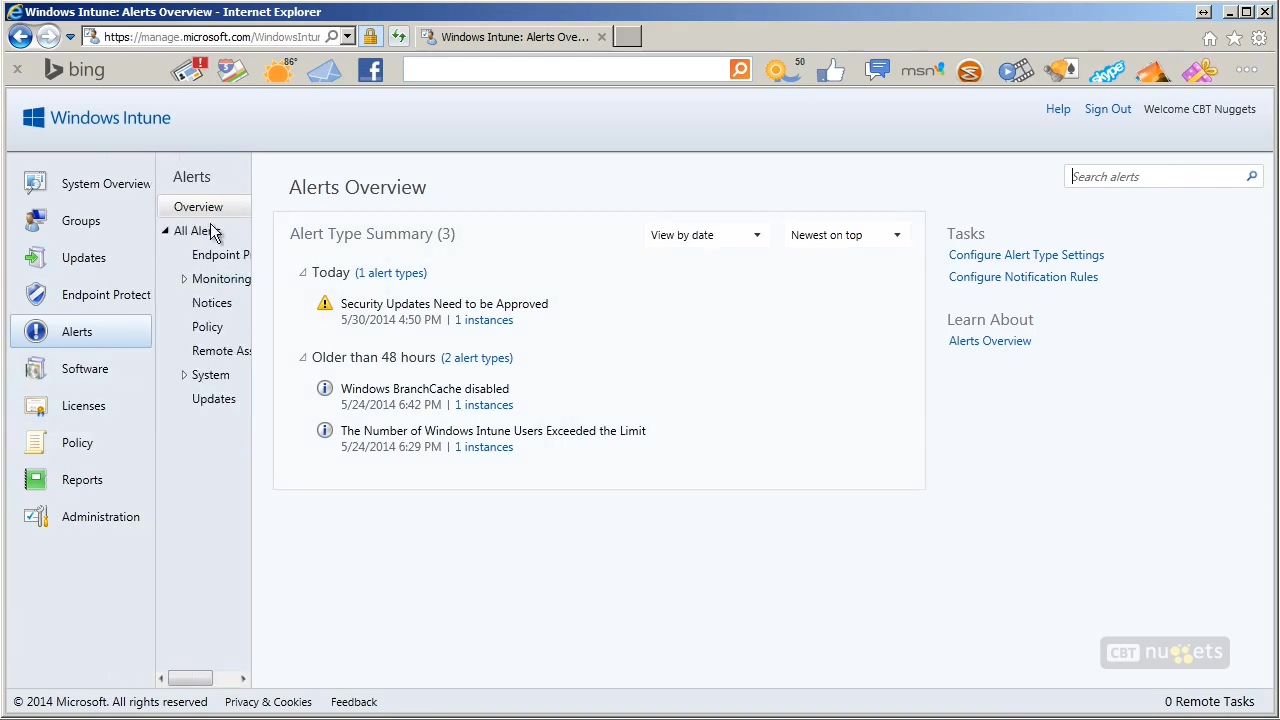This screenshot has height=720, width=1280.
Task: Open the Reports workspace icon
Action: coord(36,479)
